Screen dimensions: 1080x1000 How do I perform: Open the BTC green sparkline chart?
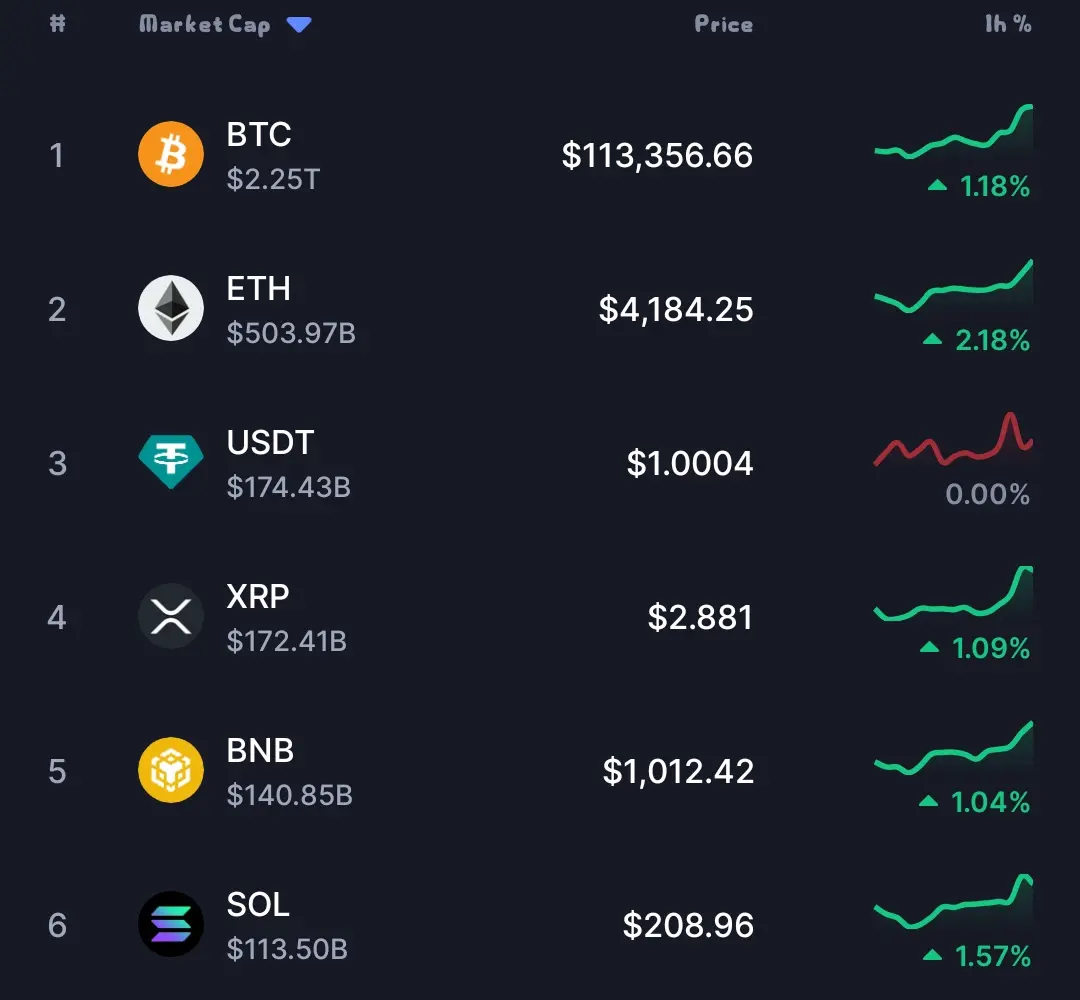point(953,131)
